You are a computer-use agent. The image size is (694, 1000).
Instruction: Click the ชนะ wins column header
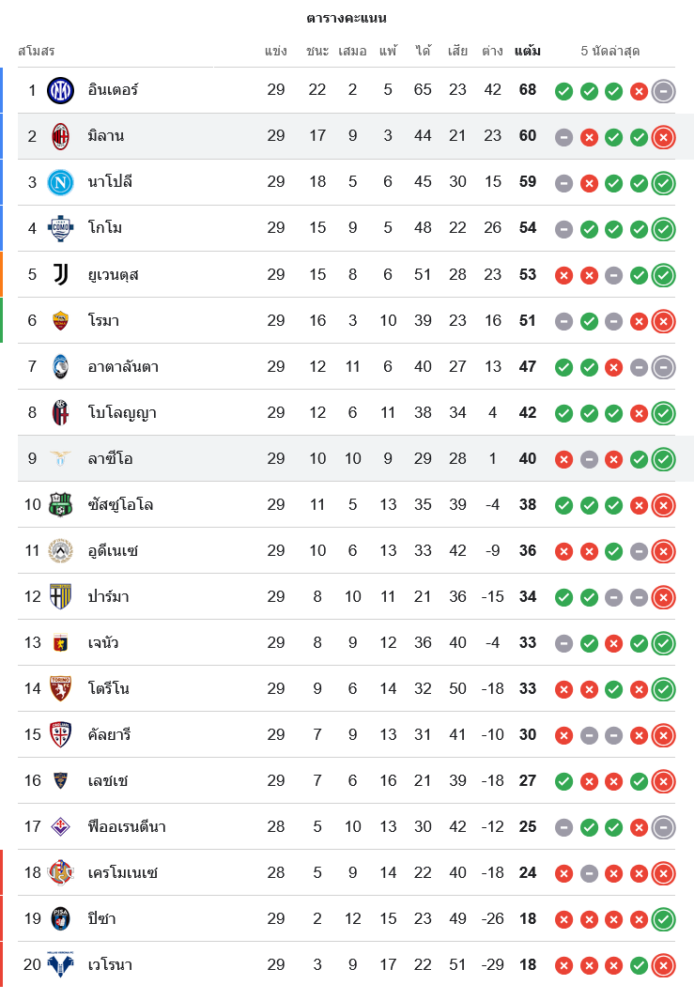click(318, 51)
